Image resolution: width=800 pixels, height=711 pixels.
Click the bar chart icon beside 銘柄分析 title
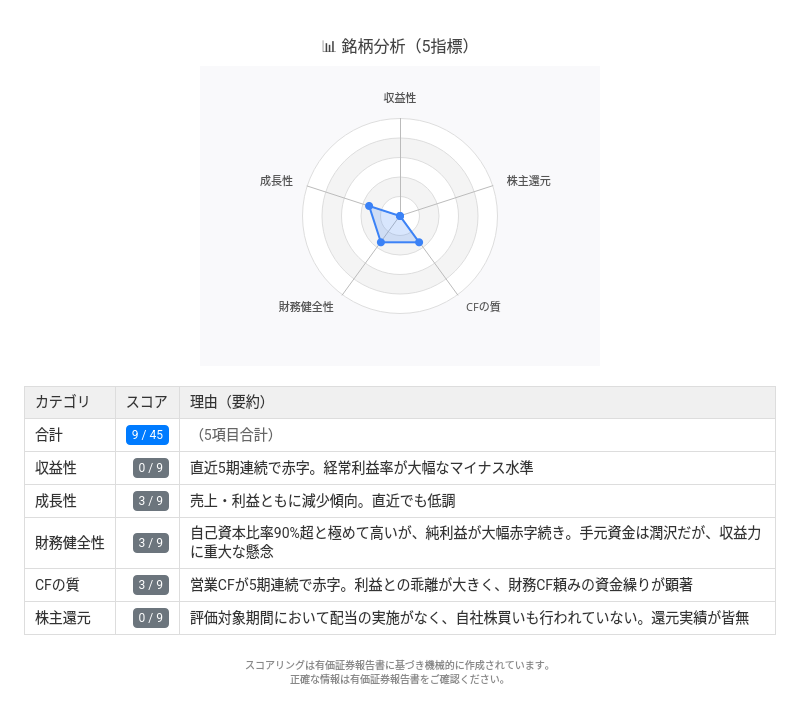(x=328, y=46)
